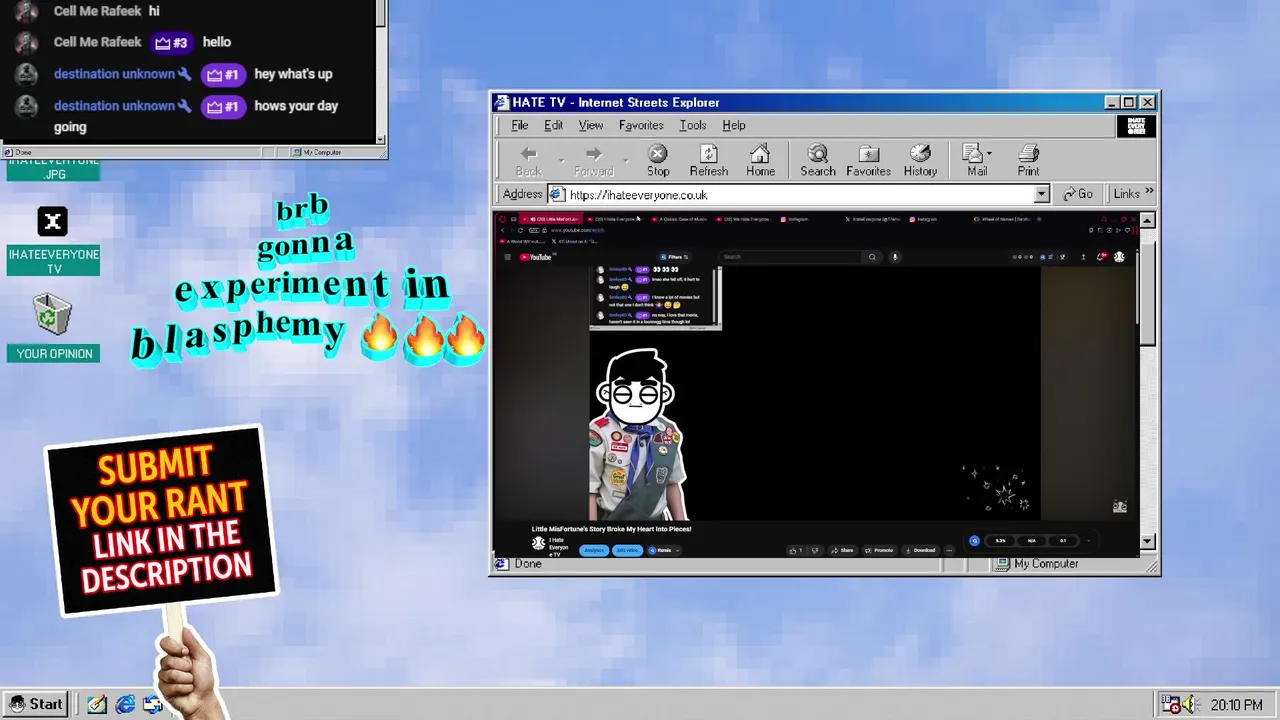The image size is (1280, 720).
Task: Expand the Back button history arrow
Action: click(x=561, y=160)
